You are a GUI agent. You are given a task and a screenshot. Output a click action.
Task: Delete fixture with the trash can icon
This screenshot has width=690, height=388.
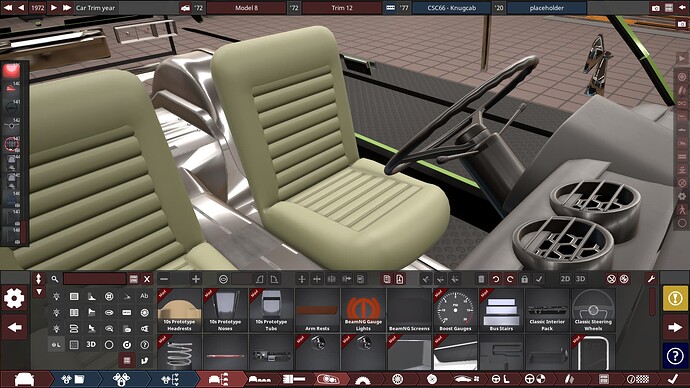(x=481, y=279)
